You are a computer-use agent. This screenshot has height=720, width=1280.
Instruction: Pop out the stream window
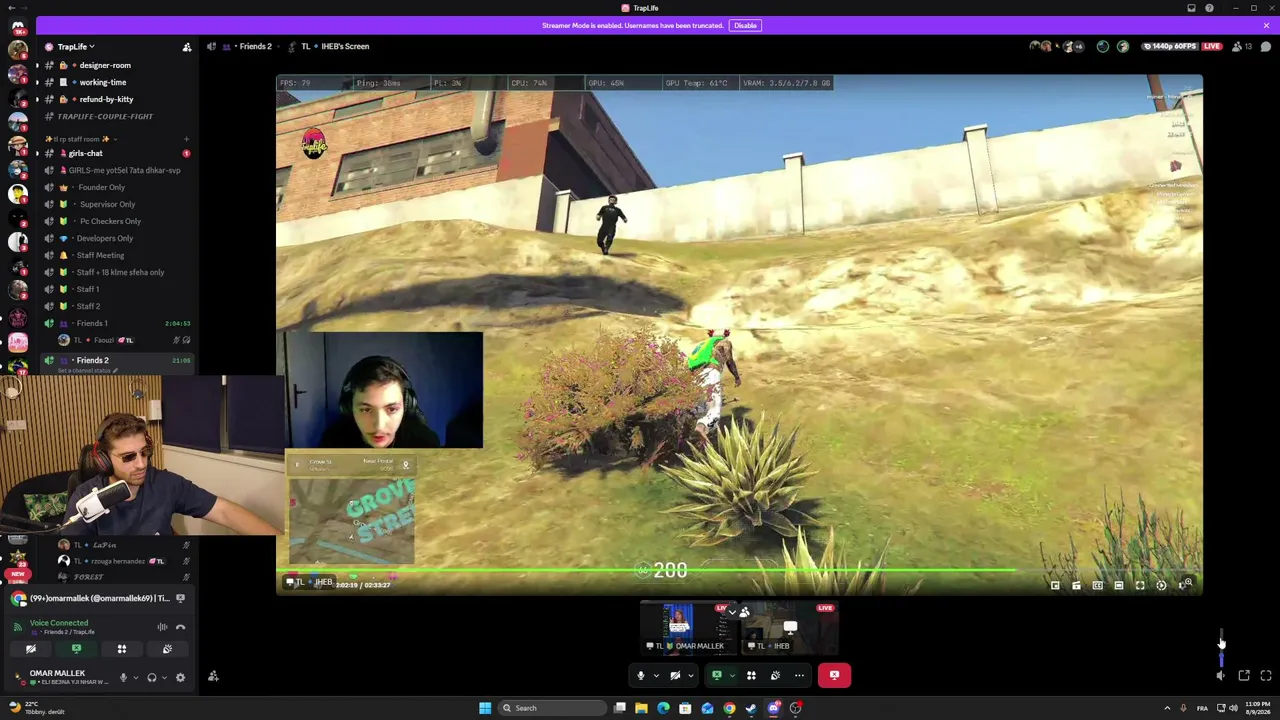click(1244, 676)
